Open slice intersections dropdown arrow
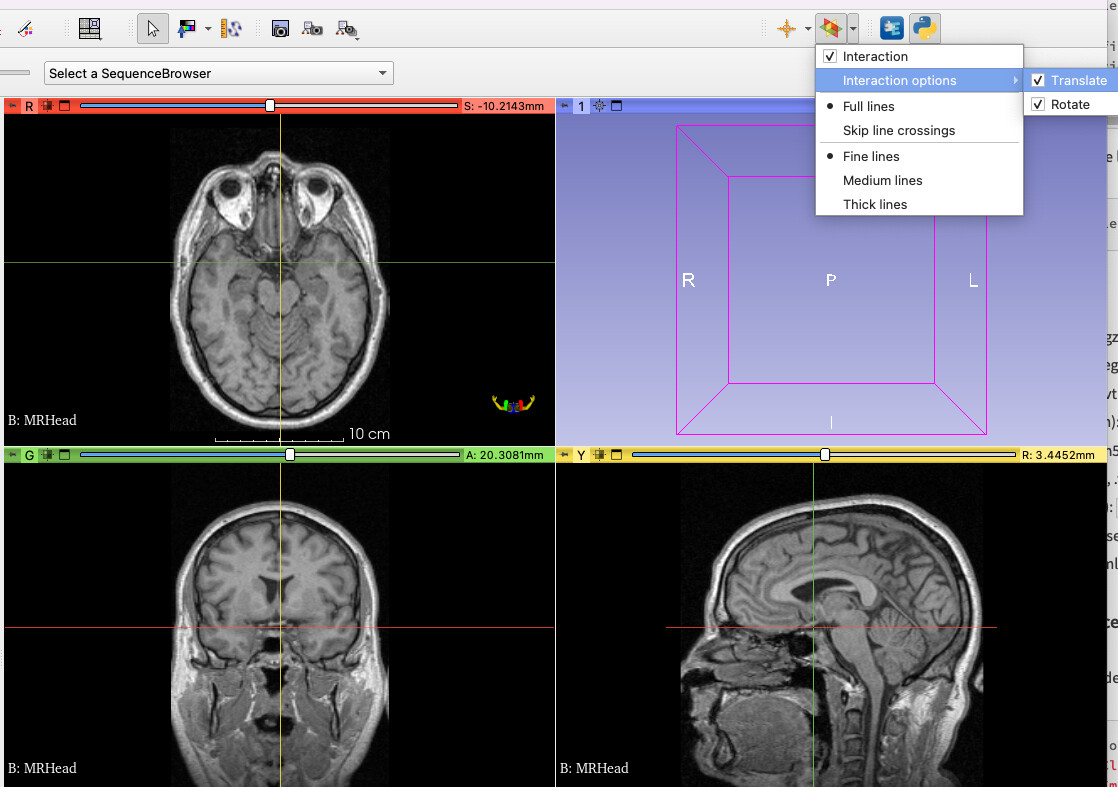 pyautogui.click(x=853, y=29)
